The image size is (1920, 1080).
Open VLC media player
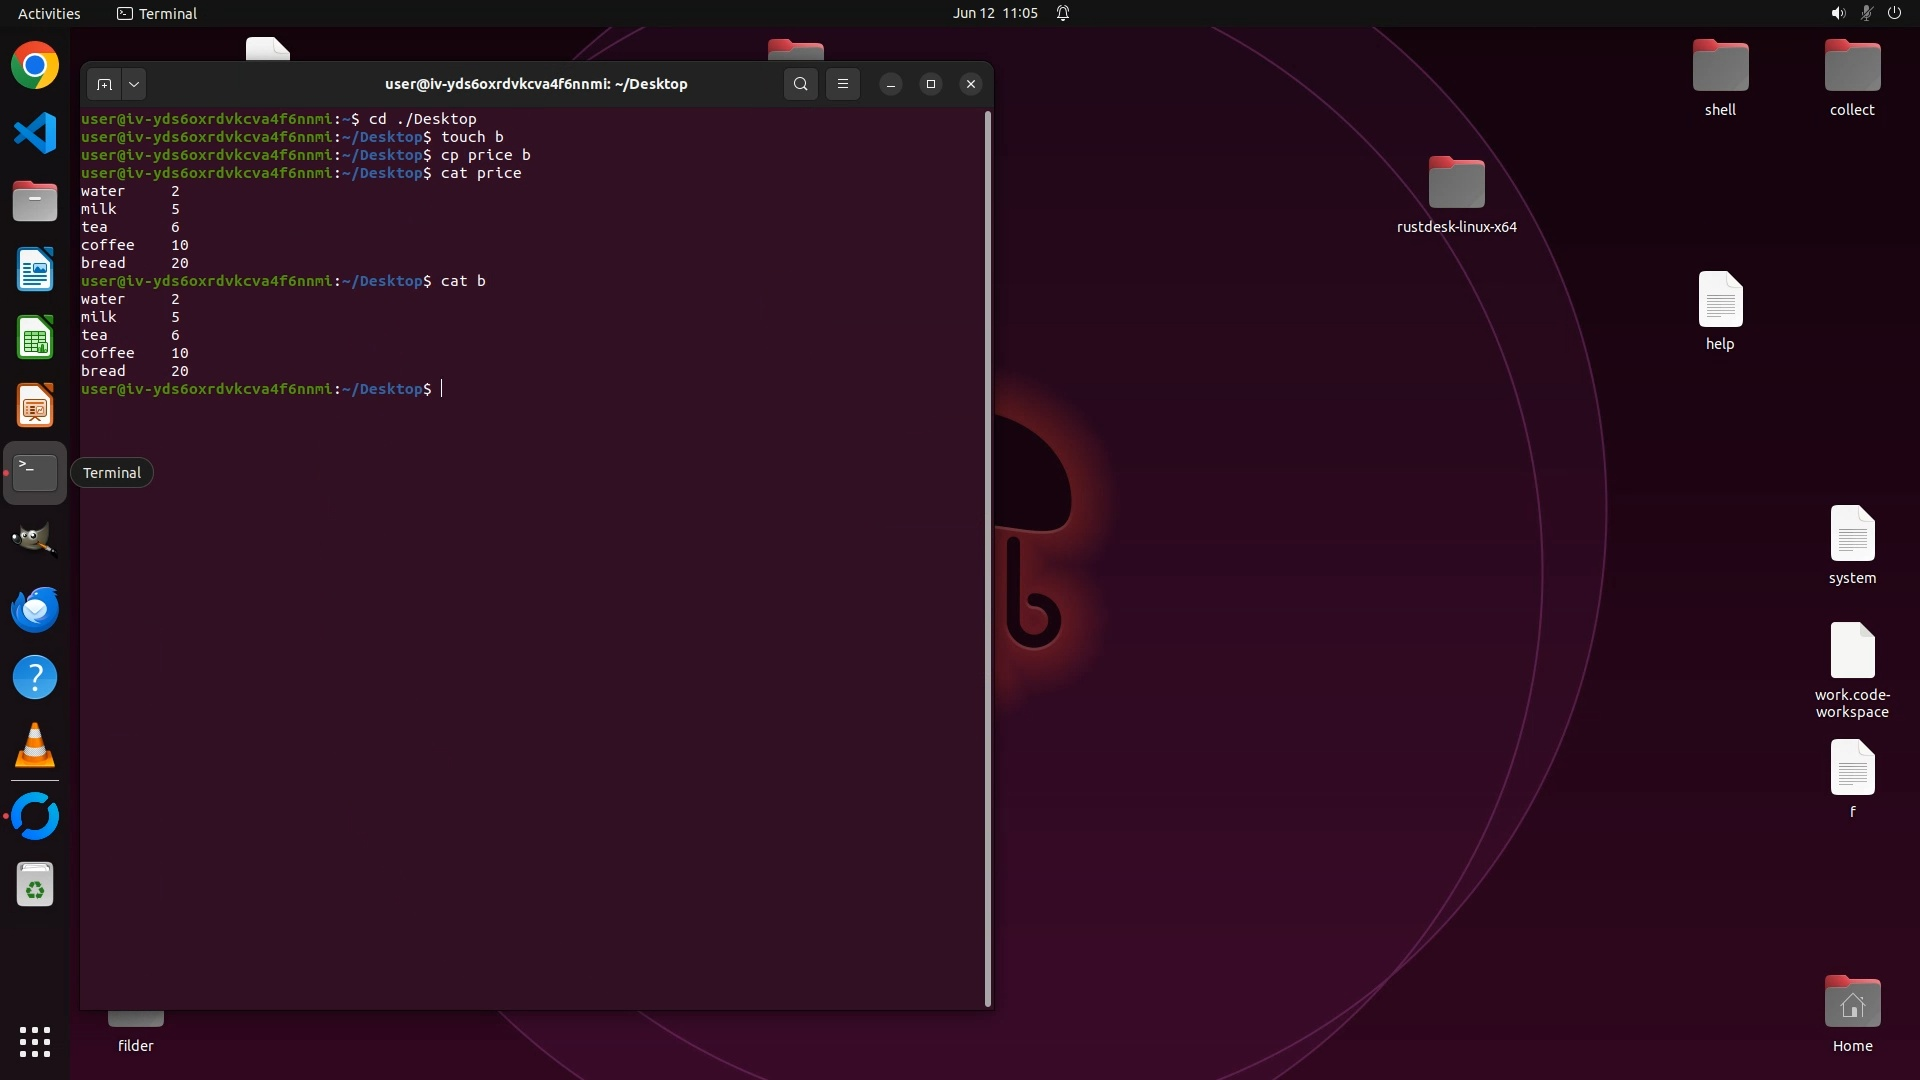(35, 746)
